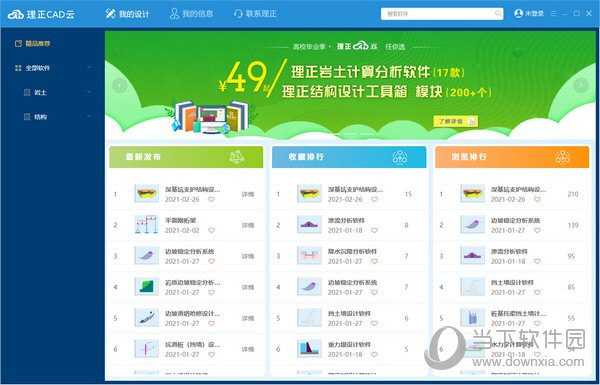Screen dimensions: 600x385
Task: Open the hamburger menu icon beside 未登录
Action: (x=553, y=14)
